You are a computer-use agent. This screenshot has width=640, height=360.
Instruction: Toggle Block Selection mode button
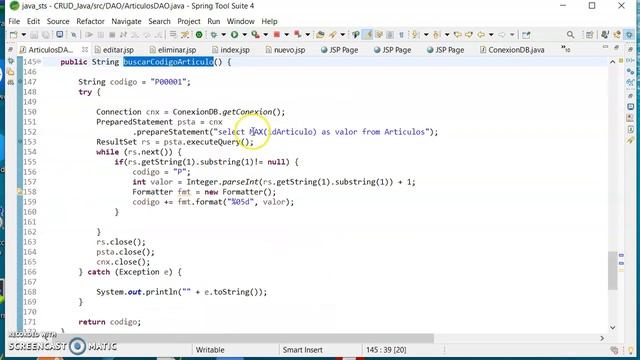pos(390,35)
